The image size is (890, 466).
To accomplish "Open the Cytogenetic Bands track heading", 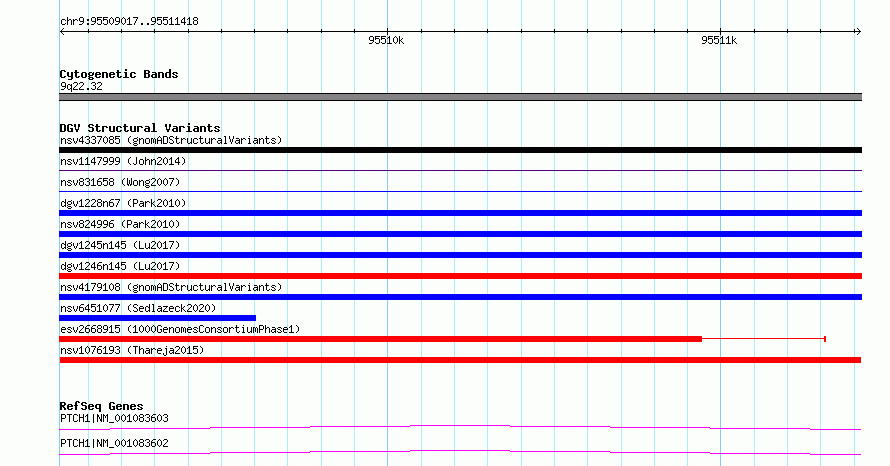I will 119,74.
